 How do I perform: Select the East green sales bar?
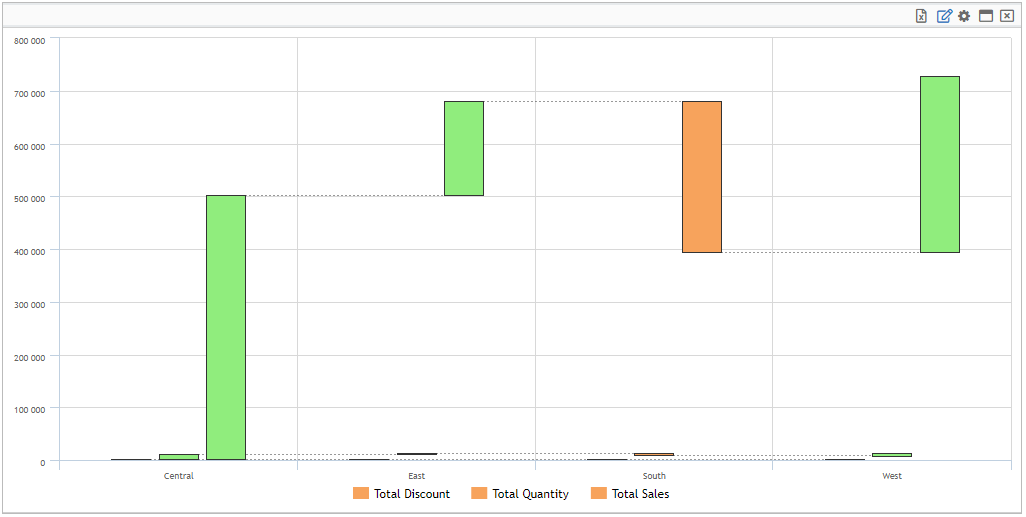(464, 148)
